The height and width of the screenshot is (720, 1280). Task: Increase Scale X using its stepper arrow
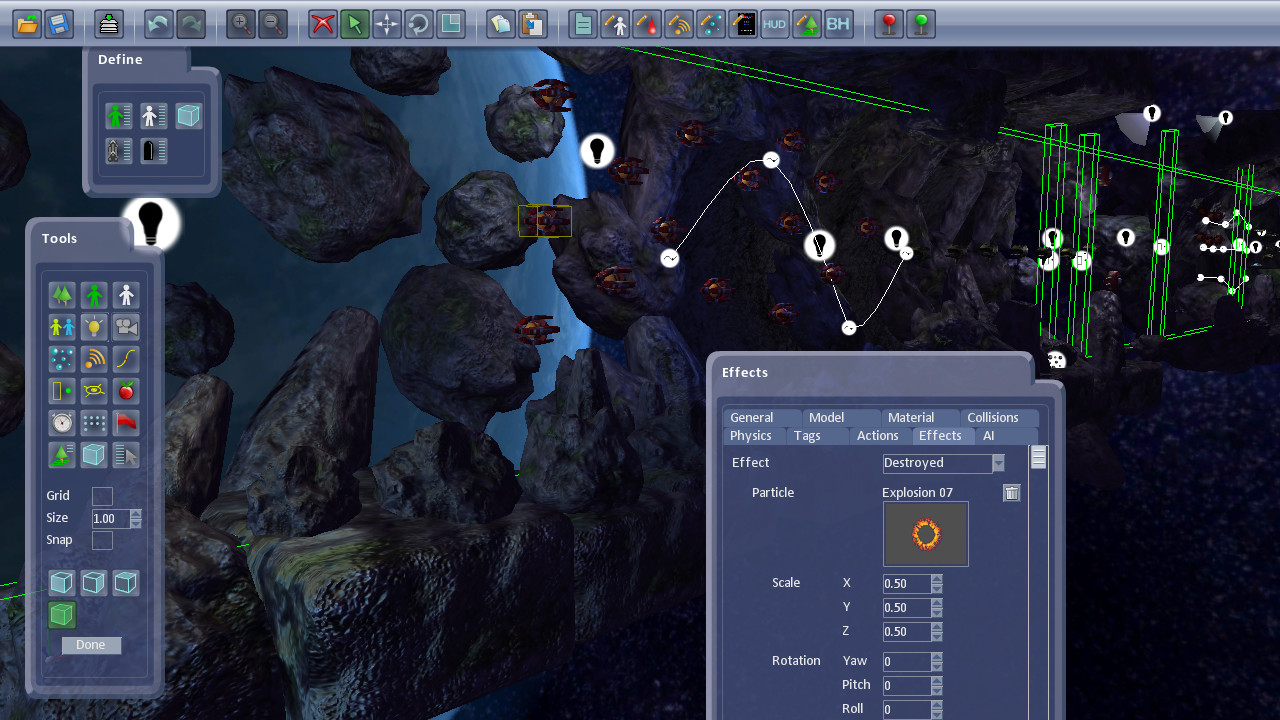coord(935,578)
